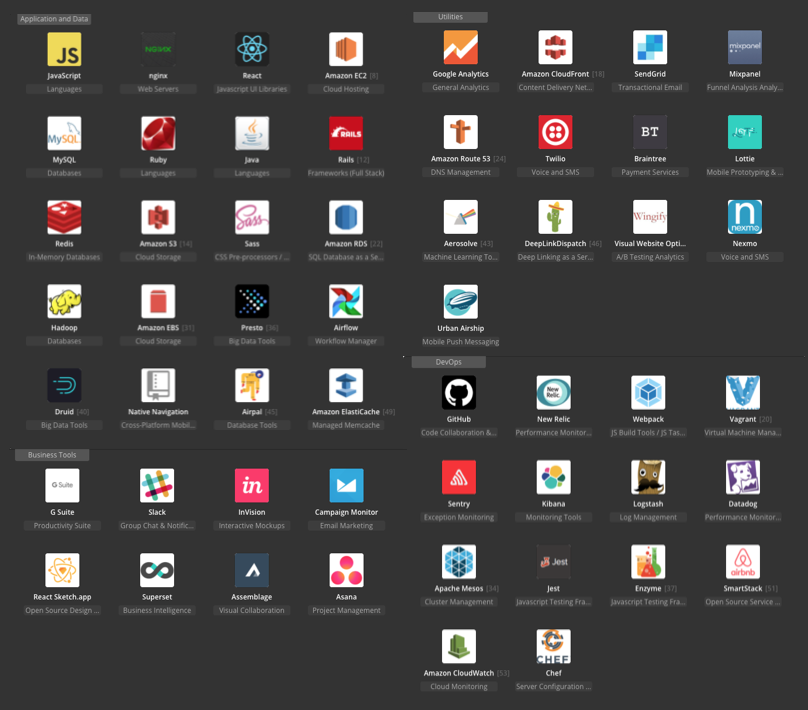The image size is (808, 710).
Task: Click the Application and Data section label
Action: [x=54, y=19]
